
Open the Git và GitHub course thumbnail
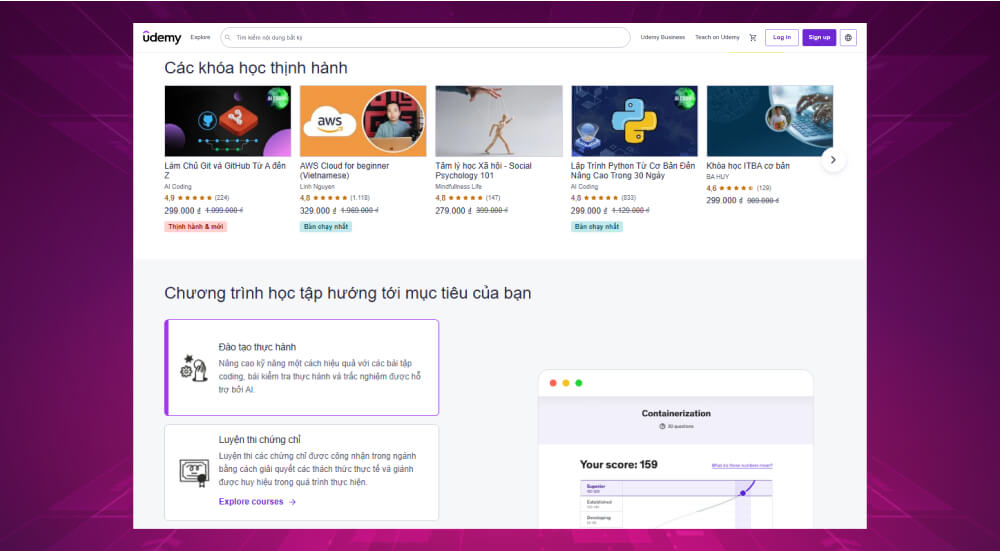(x=227, y=121)
